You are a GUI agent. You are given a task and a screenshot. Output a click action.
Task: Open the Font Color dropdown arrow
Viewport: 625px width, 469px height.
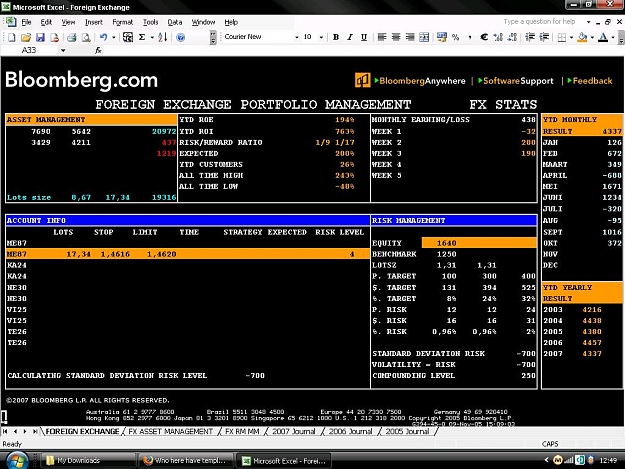coord(613,37)
